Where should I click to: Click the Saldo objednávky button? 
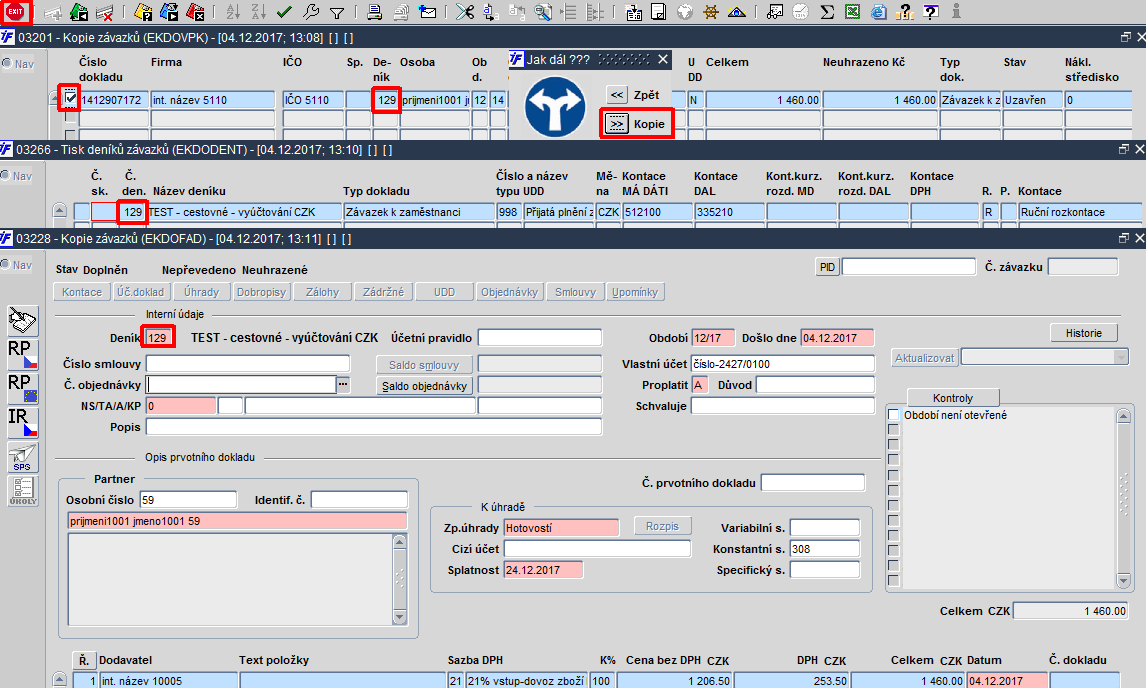pyautogui.click(x=424, y=385)
